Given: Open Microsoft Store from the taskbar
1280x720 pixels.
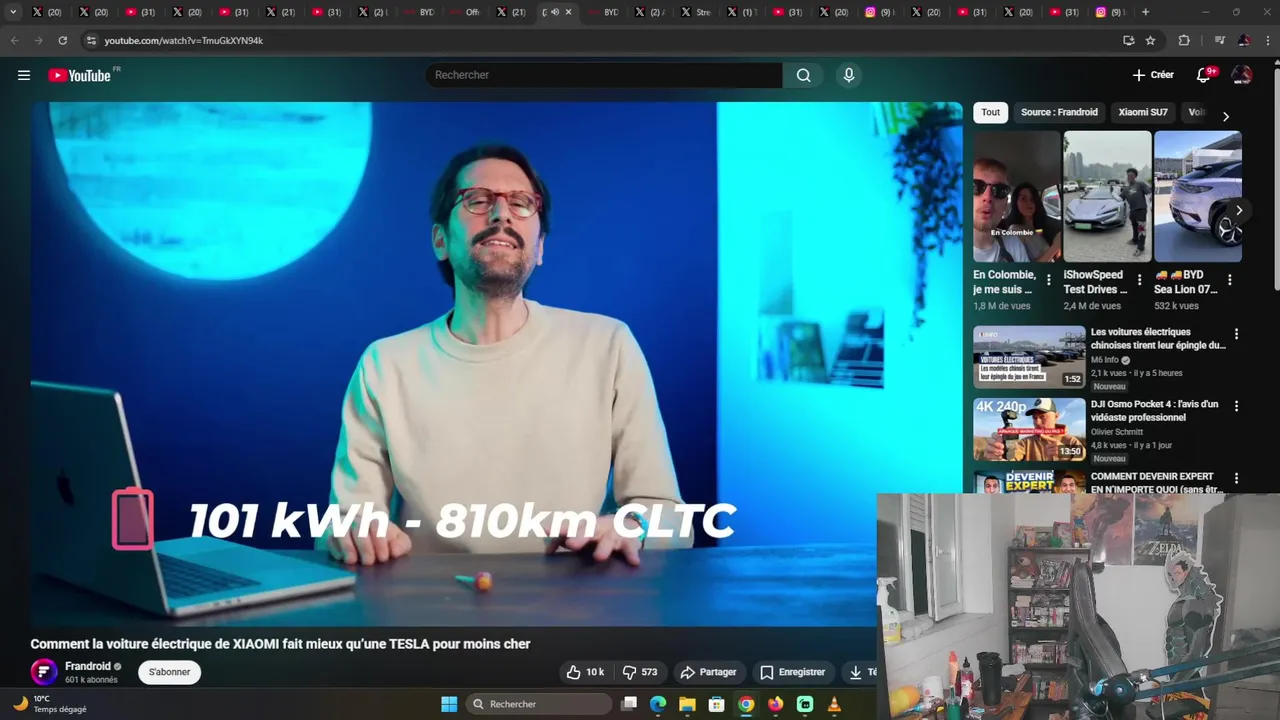Looking at the screenshot, I should point(716,704).
